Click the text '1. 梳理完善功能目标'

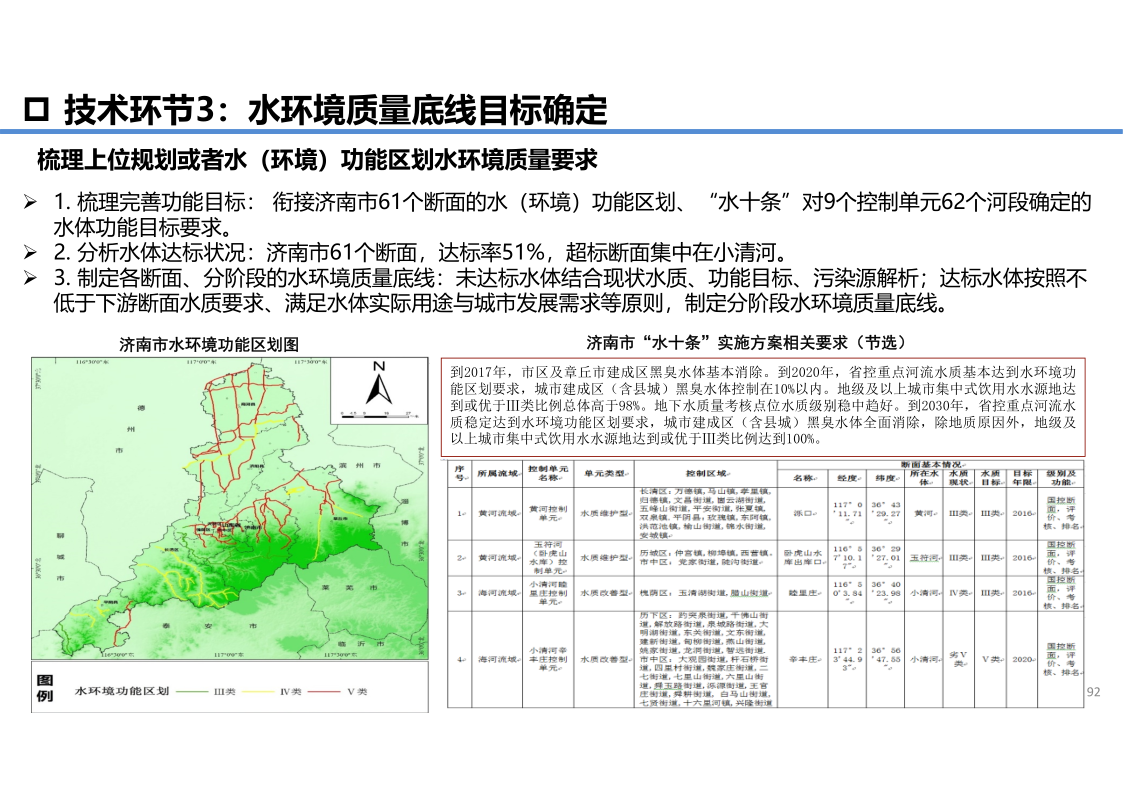point(149,202)
